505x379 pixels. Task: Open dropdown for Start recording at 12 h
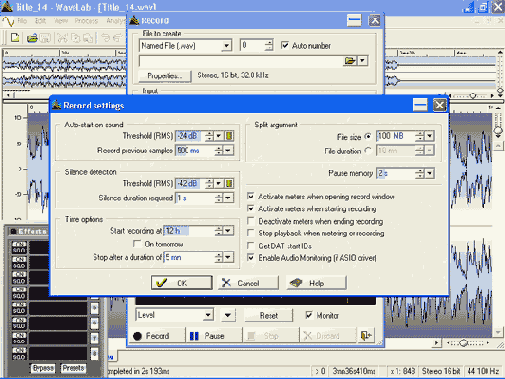228,231
